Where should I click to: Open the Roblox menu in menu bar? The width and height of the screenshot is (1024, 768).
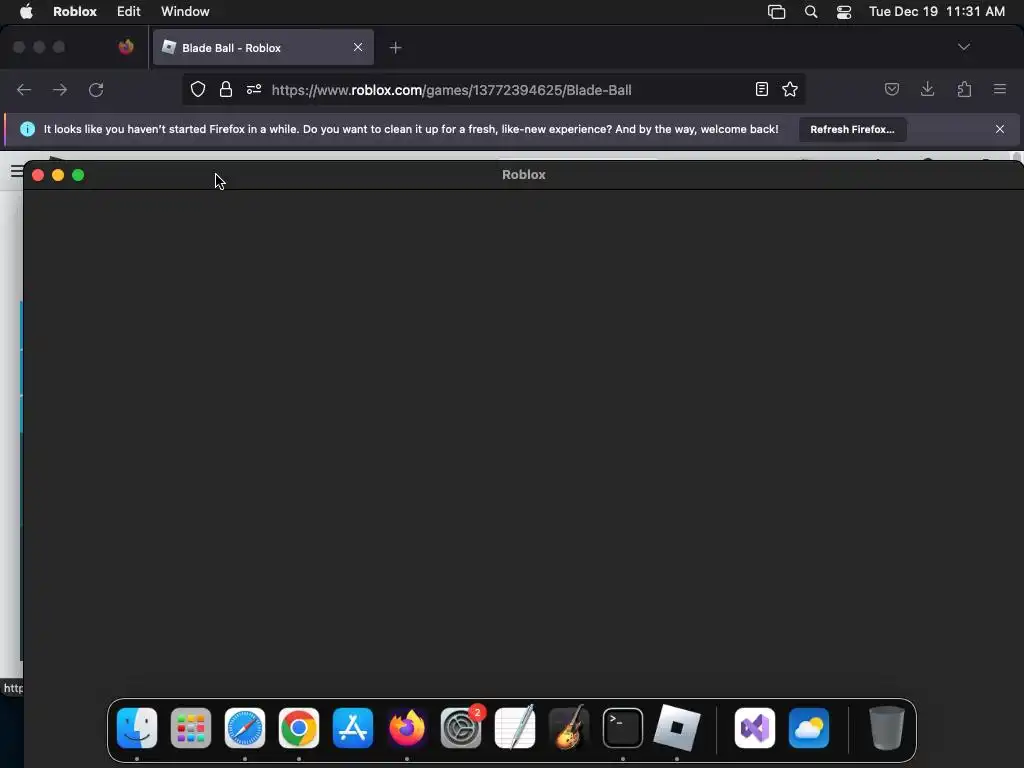tap(74, 12)
